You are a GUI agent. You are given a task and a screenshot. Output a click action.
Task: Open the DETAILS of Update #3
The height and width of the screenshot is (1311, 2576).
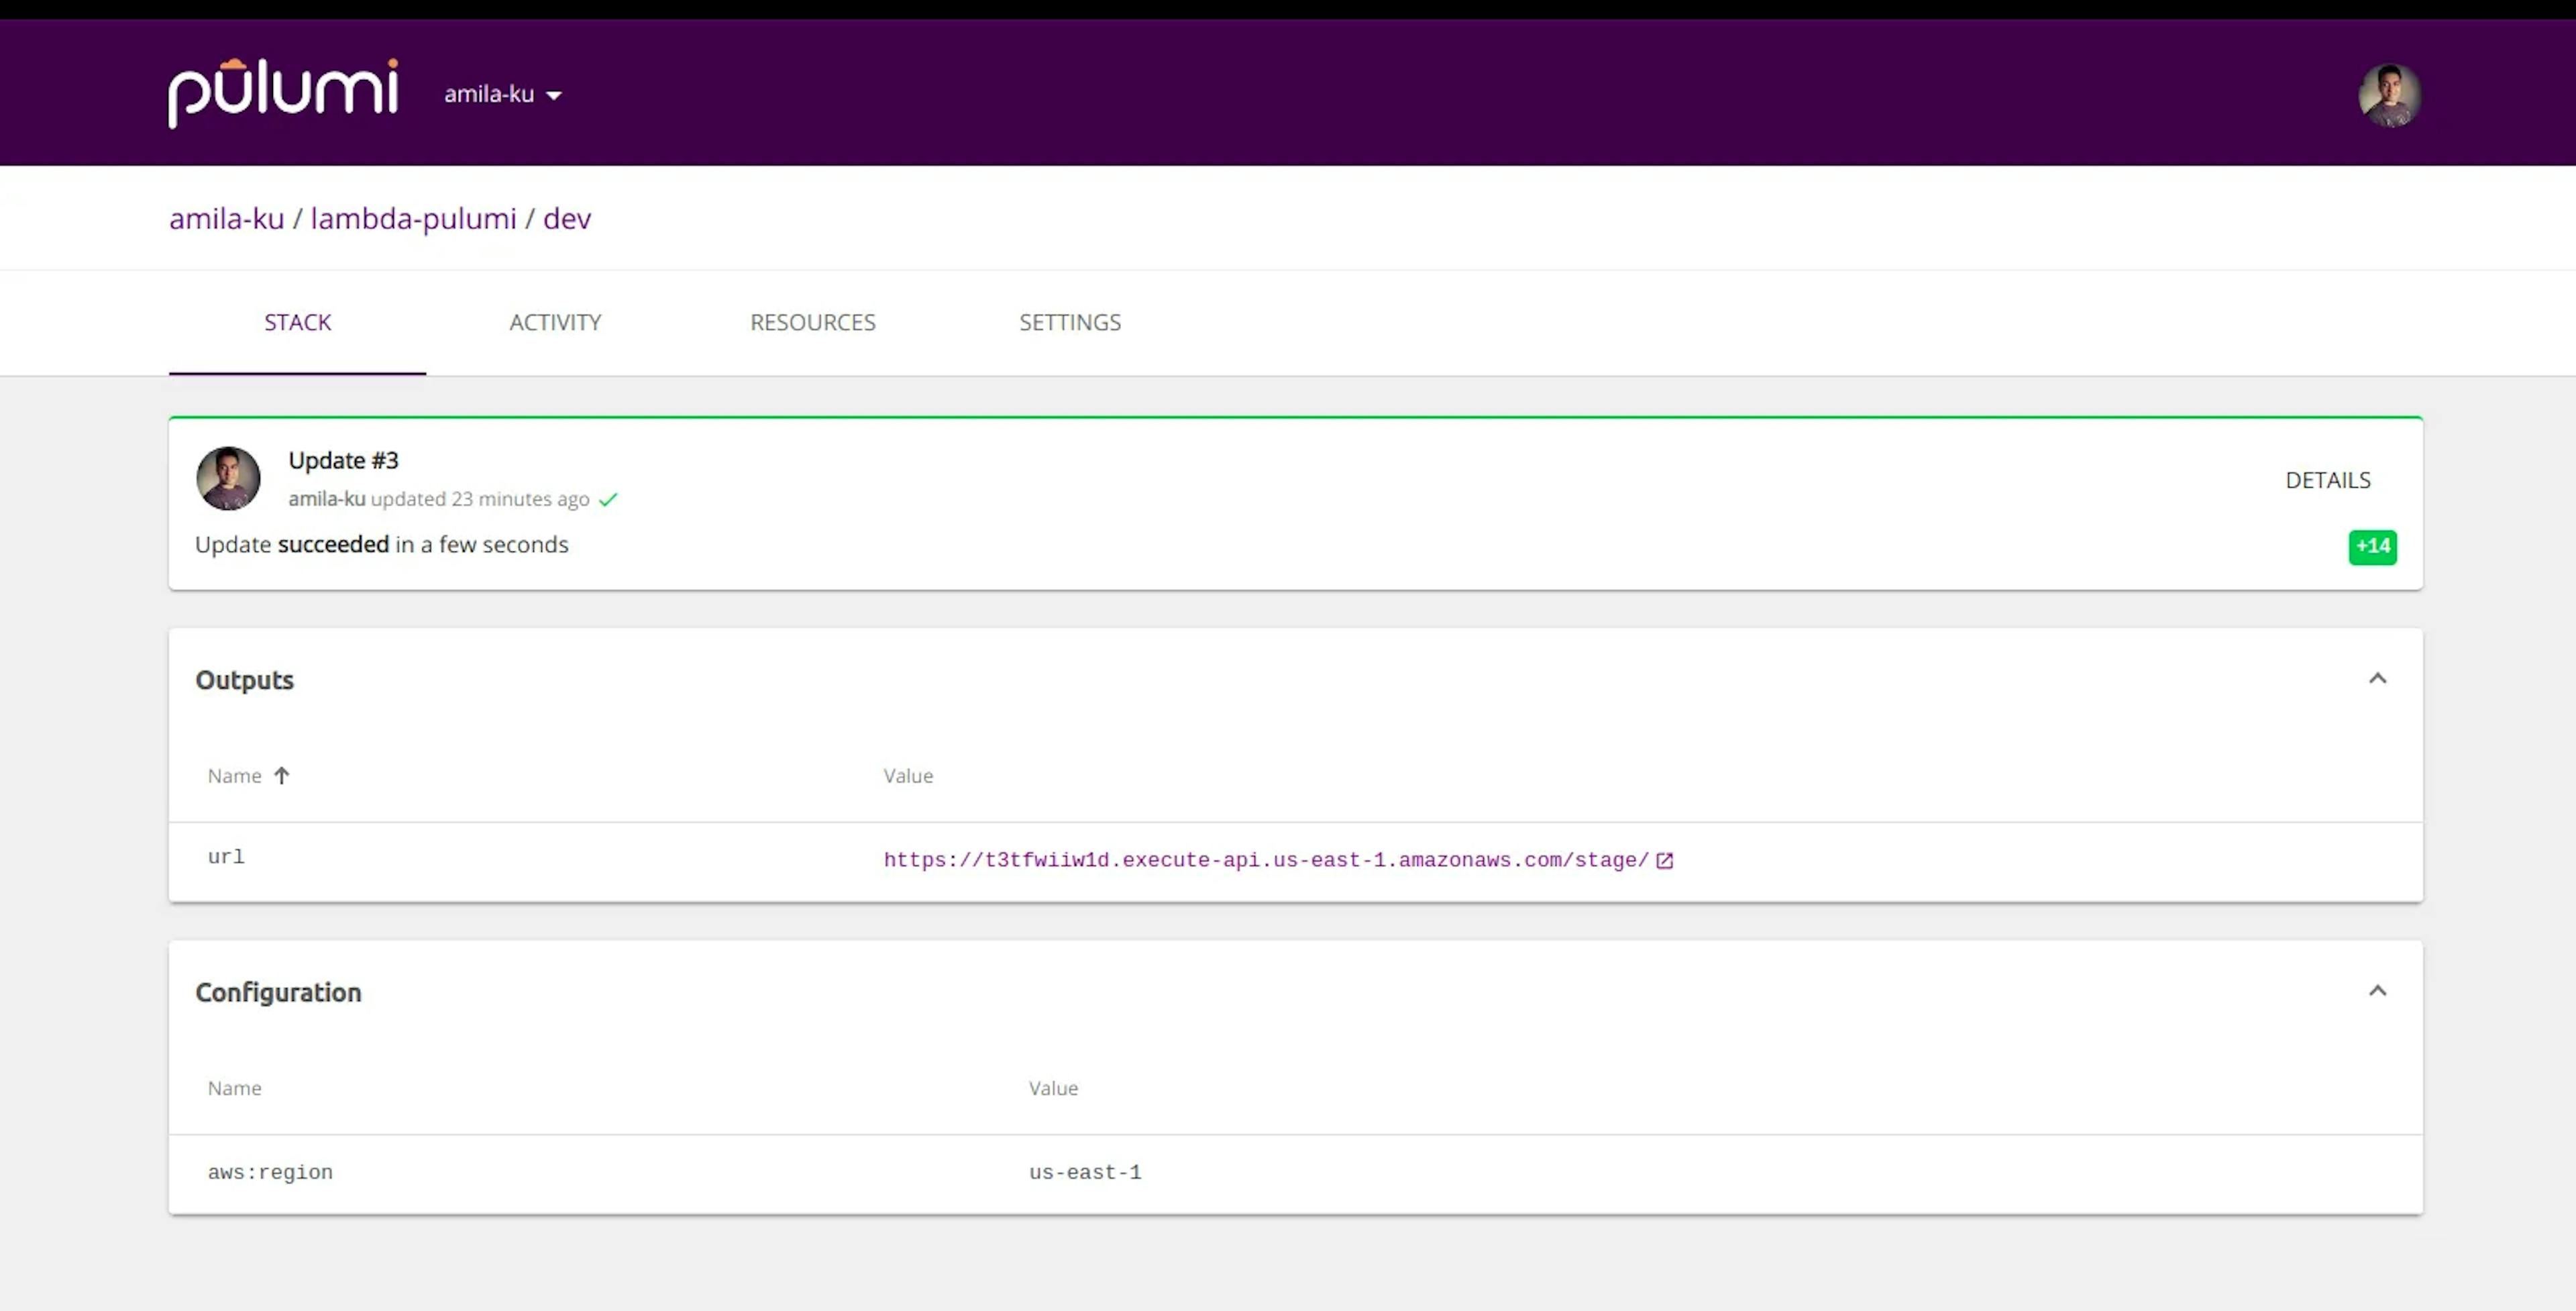2327,480
